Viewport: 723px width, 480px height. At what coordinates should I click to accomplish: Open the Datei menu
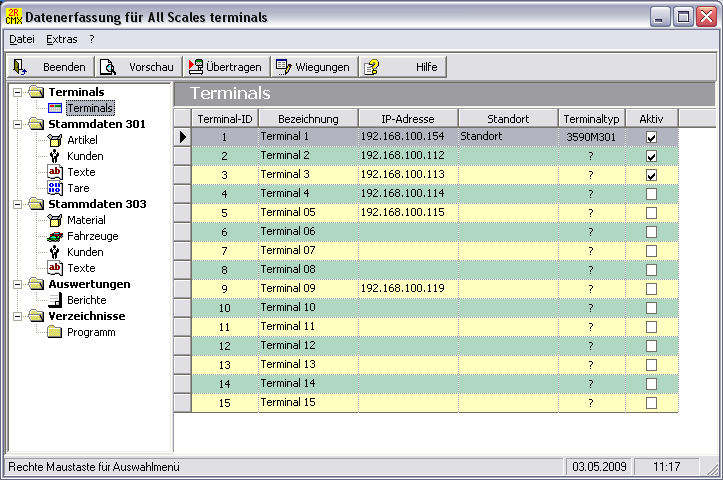point(21,39)
